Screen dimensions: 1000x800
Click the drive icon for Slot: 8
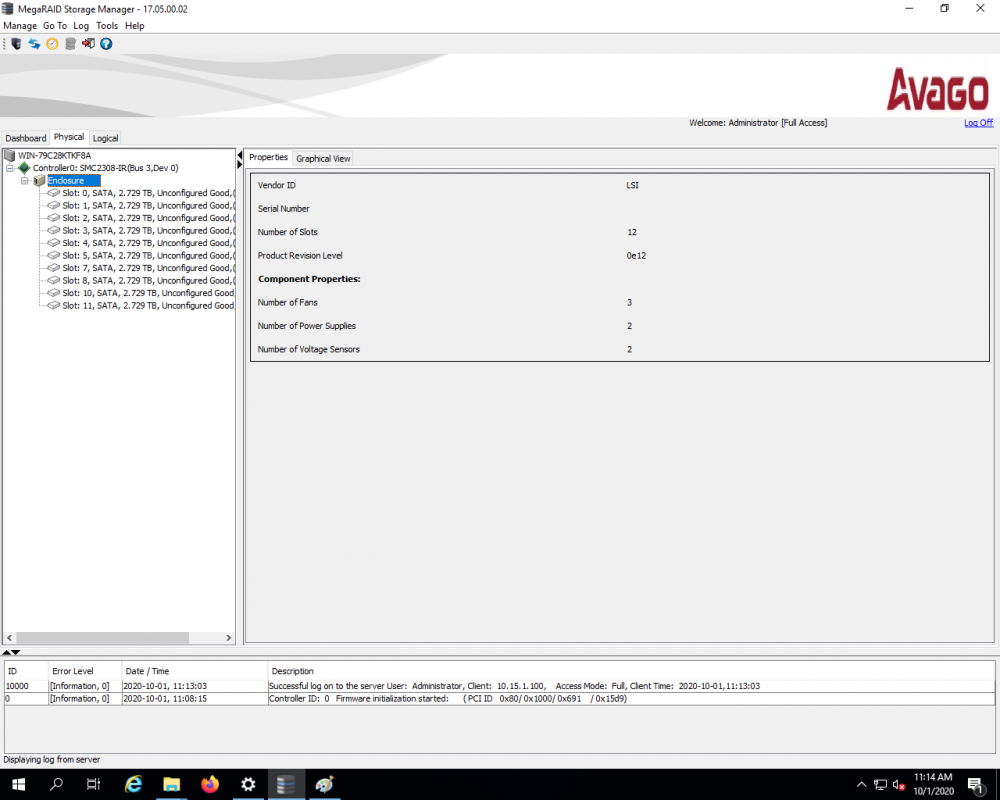54,280
